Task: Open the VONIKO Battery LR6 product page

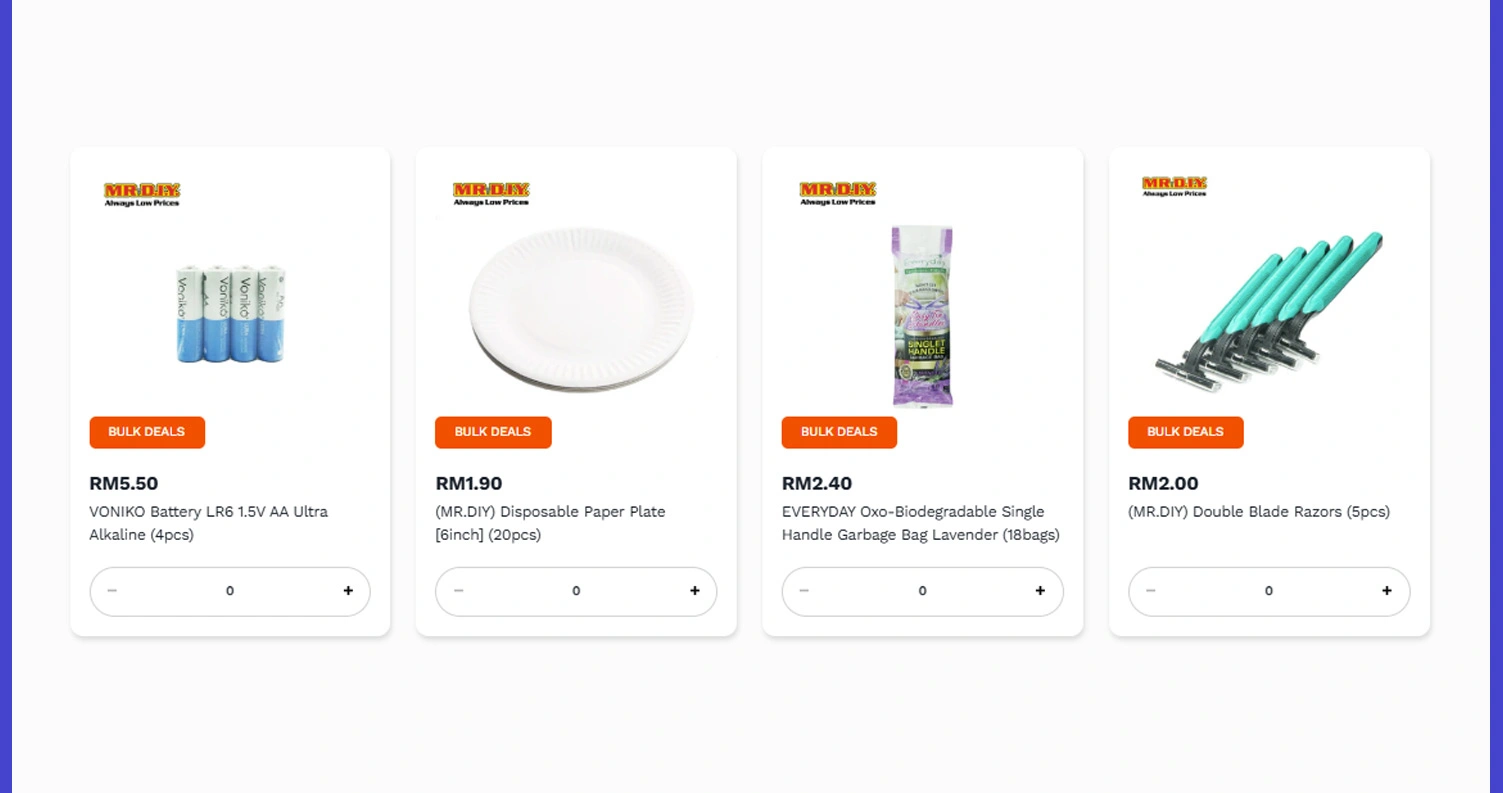Action: (209, 523)
